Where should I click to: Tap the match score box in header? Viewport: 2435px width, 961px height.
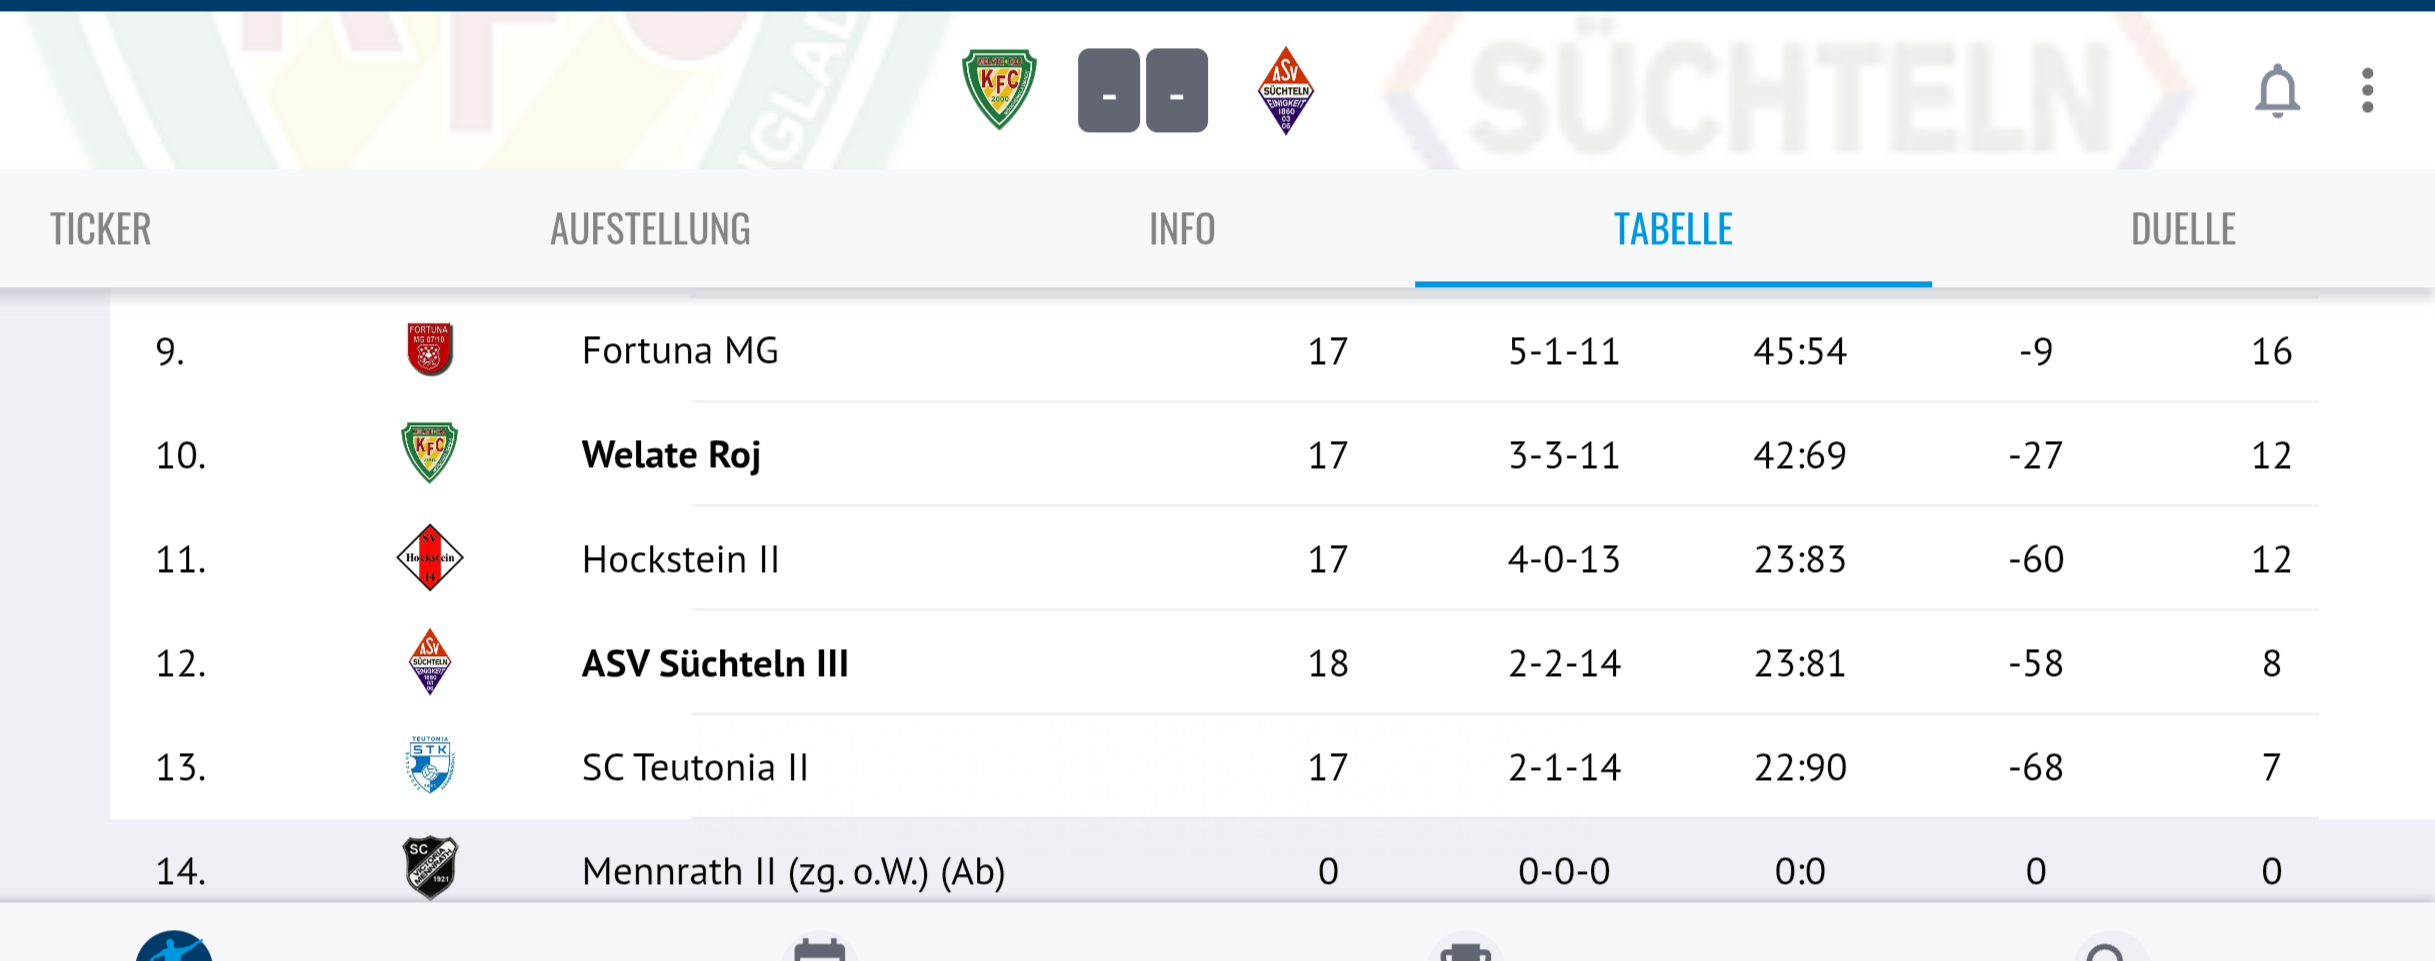tap(1143, 91)
